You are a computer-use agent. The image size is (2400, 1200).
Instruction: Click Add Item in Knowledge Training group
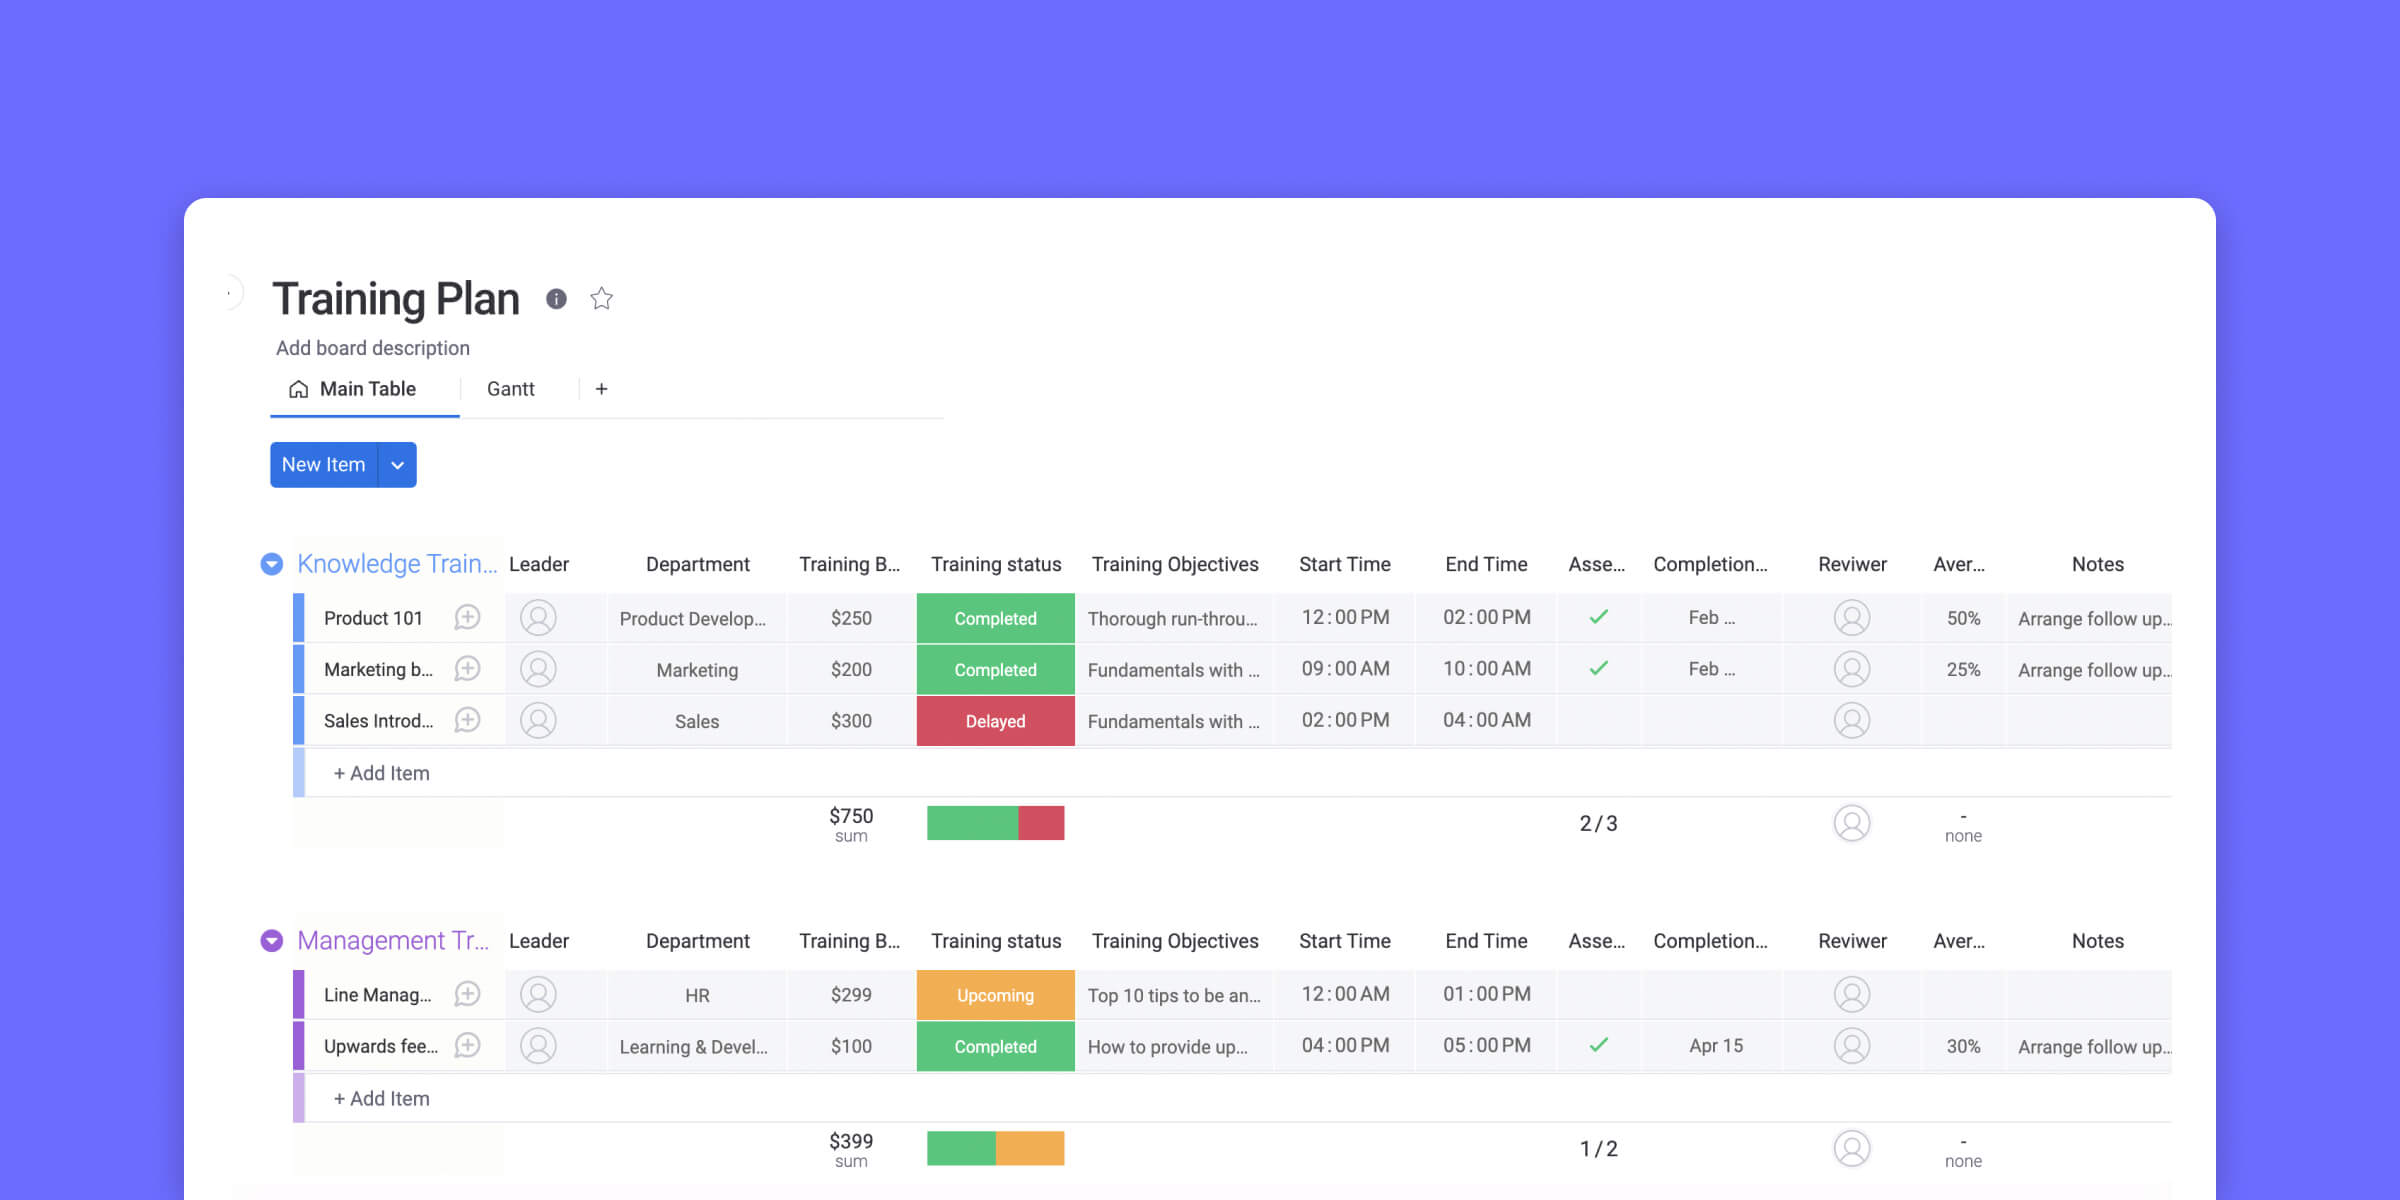(x=381, y=773)
